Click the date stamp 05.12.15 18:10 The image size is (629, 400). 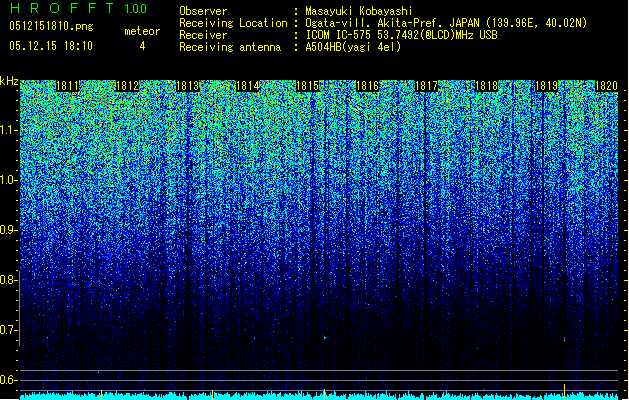coord(51,46)
